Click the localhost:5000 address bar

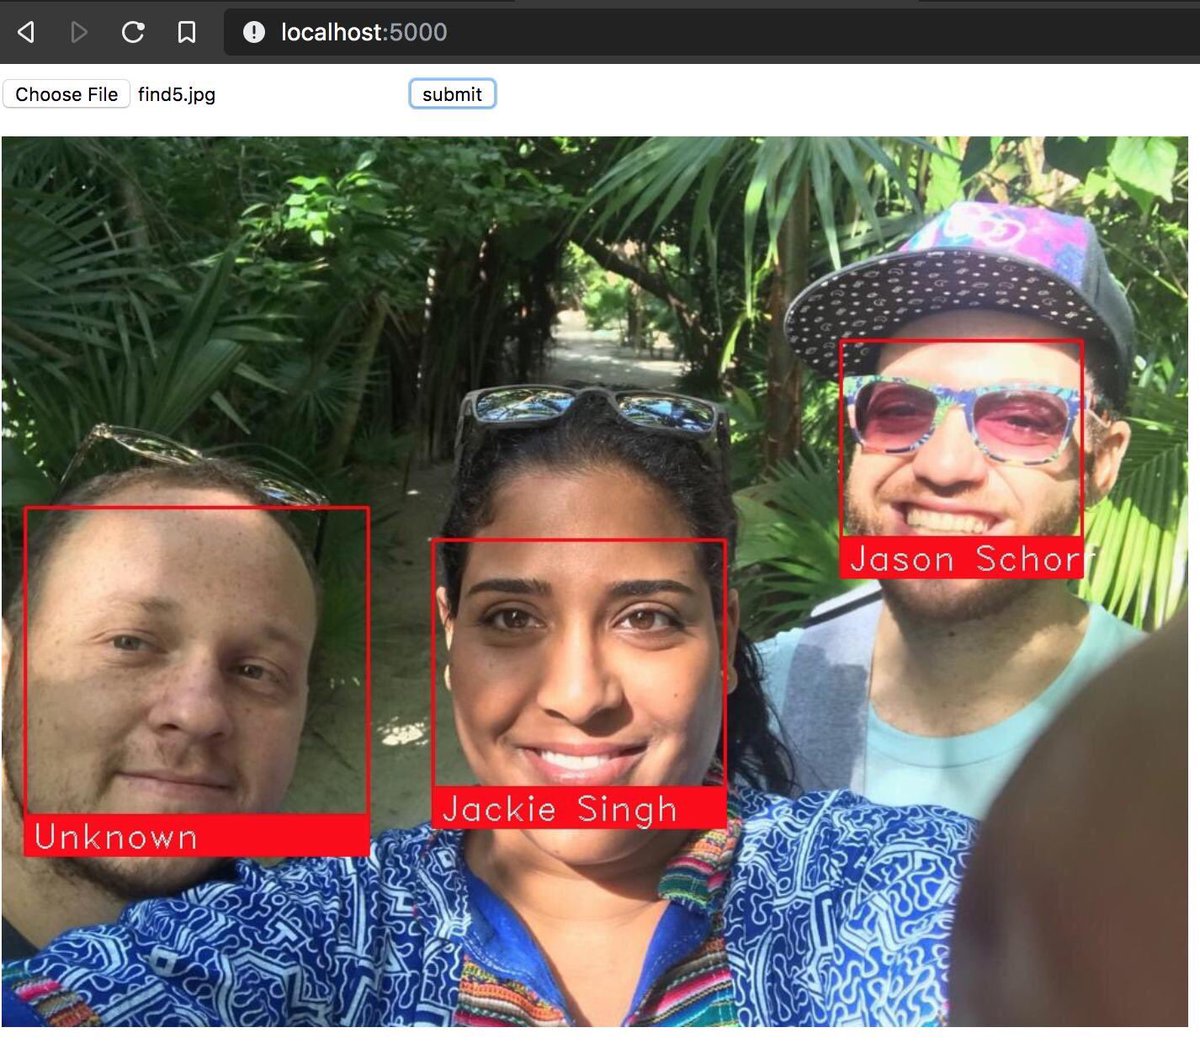click(x=710, y=32)
